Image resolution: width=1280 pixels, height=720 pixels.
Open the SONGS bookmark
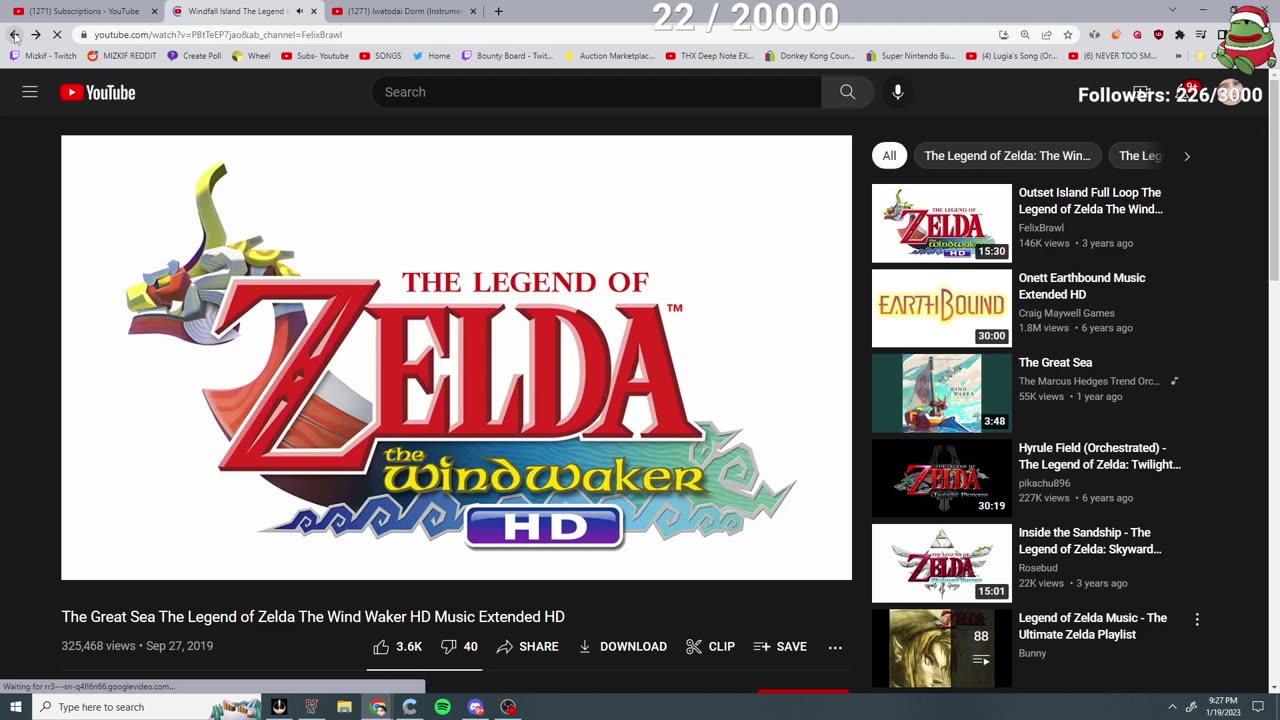(x=380, y=56)
